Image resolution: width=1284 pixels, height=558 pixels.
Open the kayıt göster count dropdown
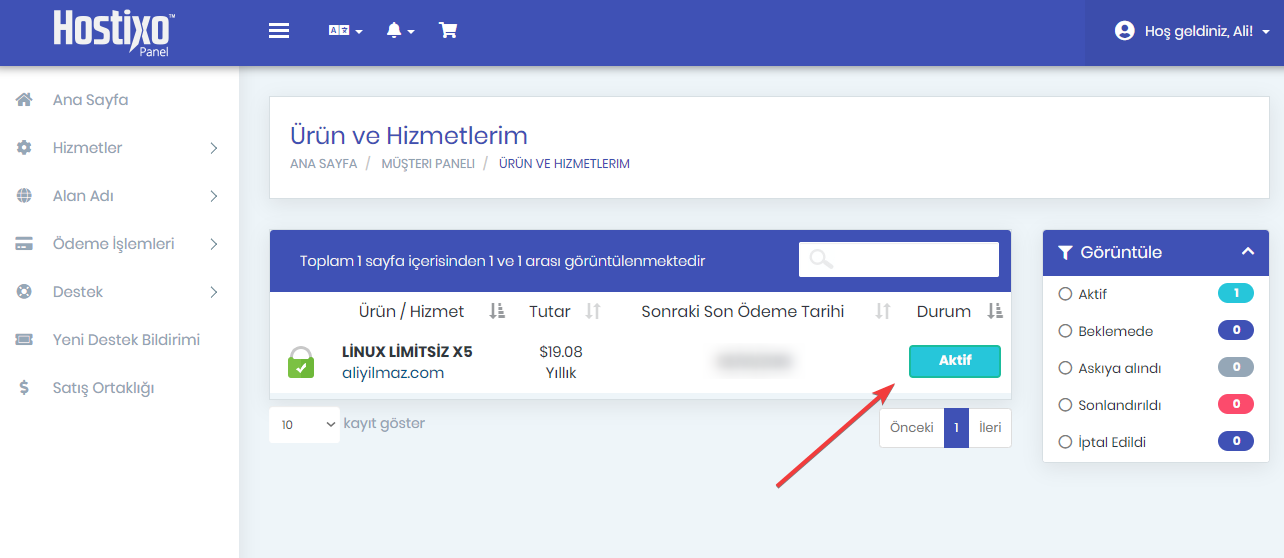(x=304, y=425)
